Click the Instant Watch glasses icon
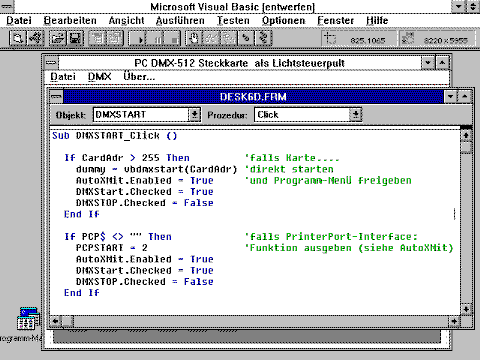480x360 pixels. [x=211, y=38]
